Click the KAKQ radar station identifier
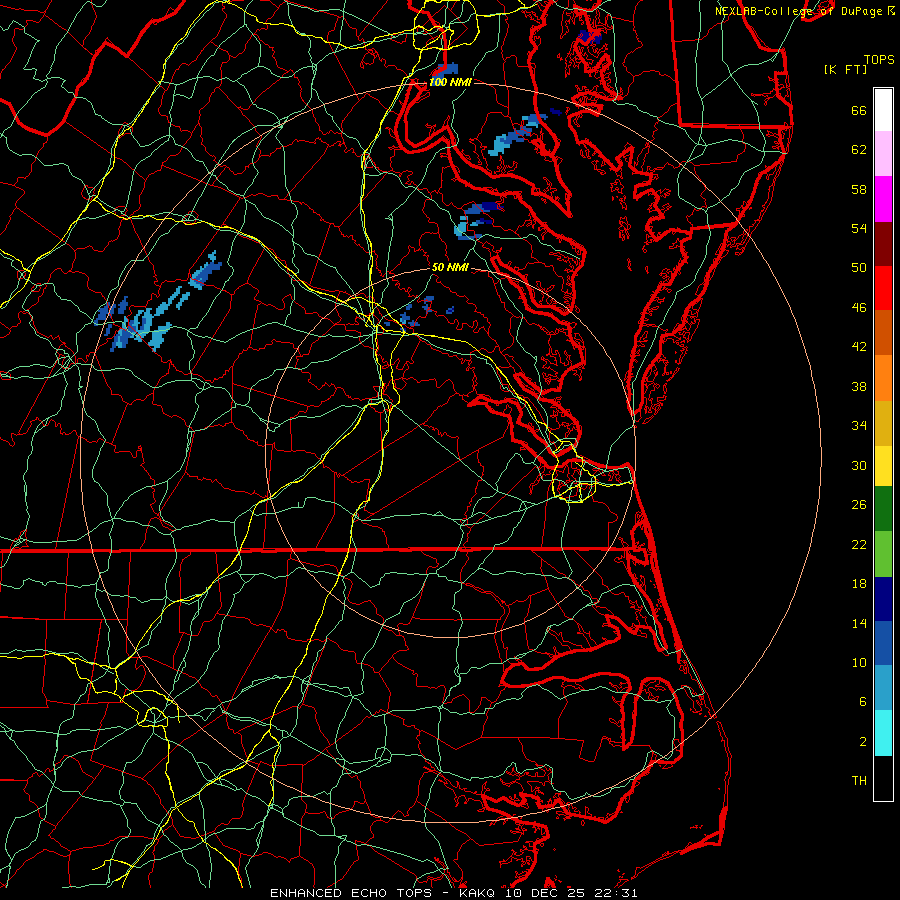 tap(478, 893)
